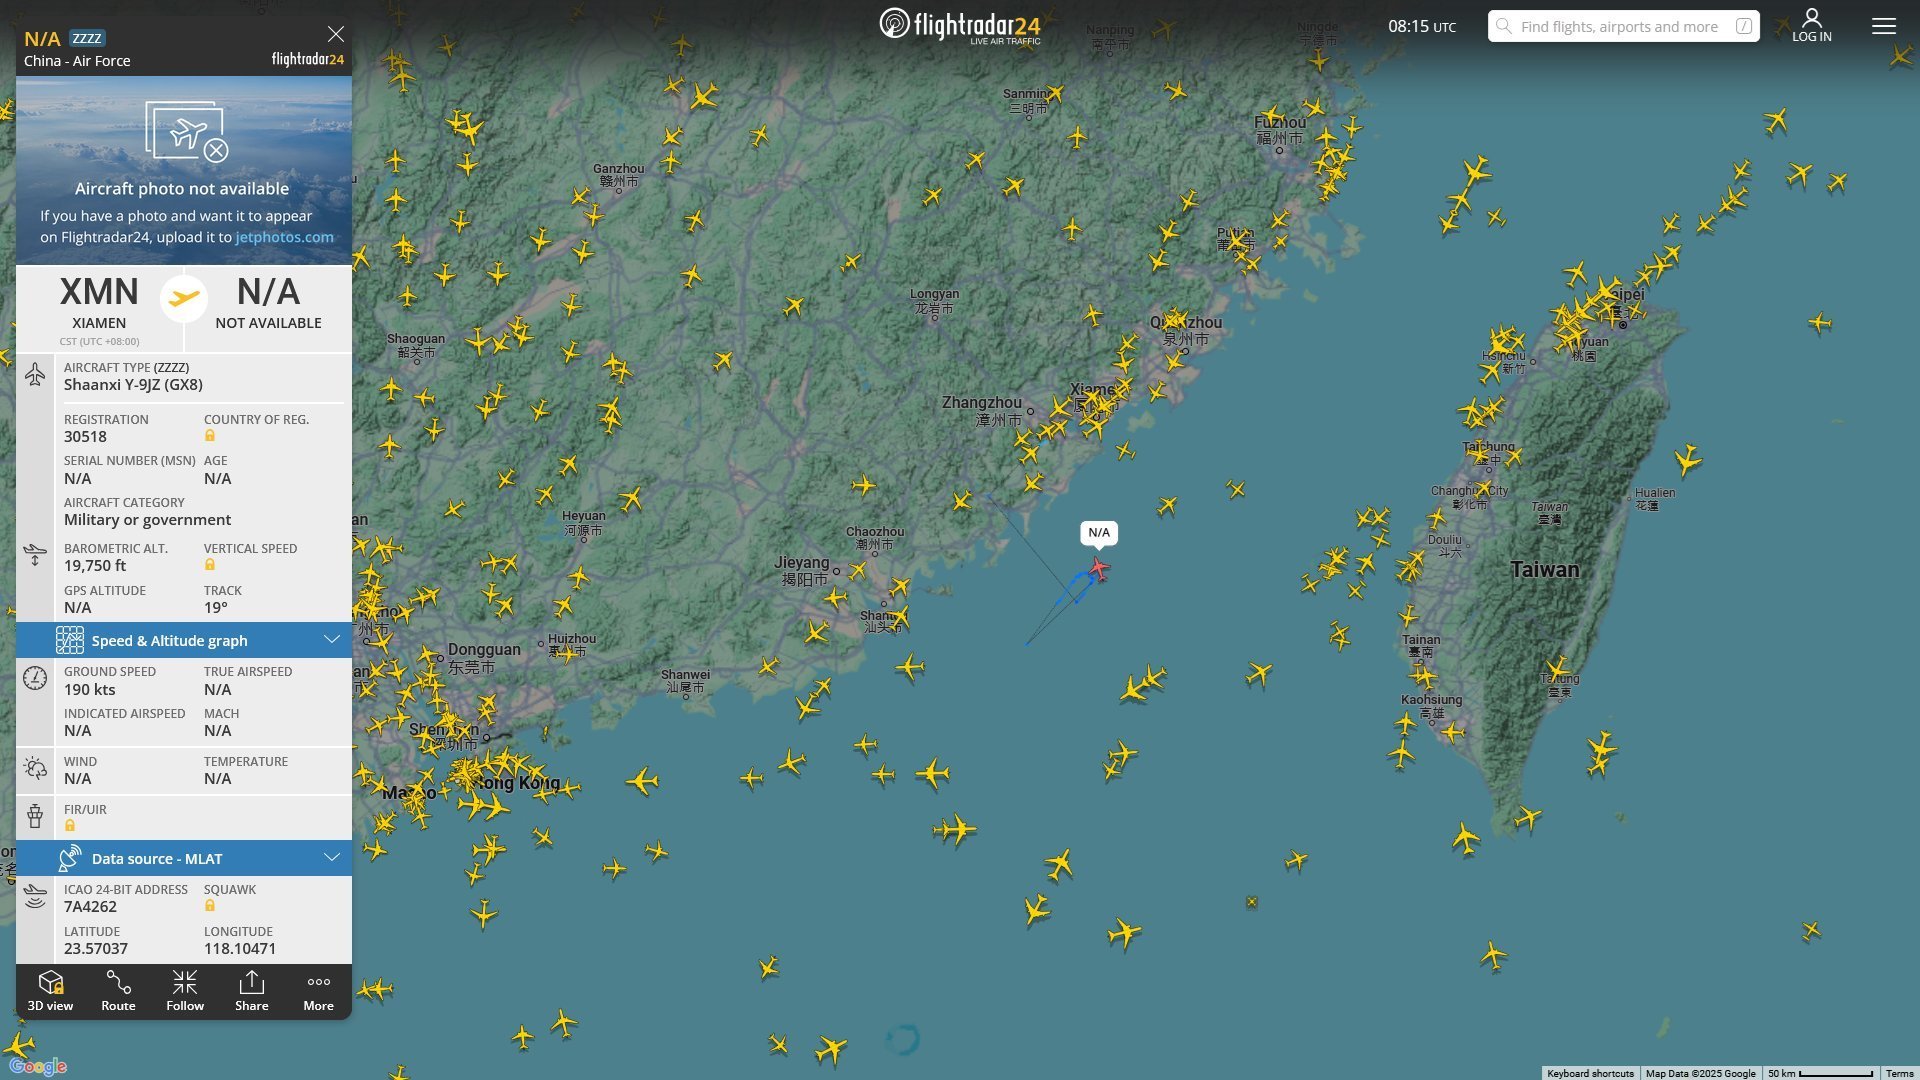Viewport: 1920px width, 1080px height.
Task: Open the More options menu
Action: 319,991
